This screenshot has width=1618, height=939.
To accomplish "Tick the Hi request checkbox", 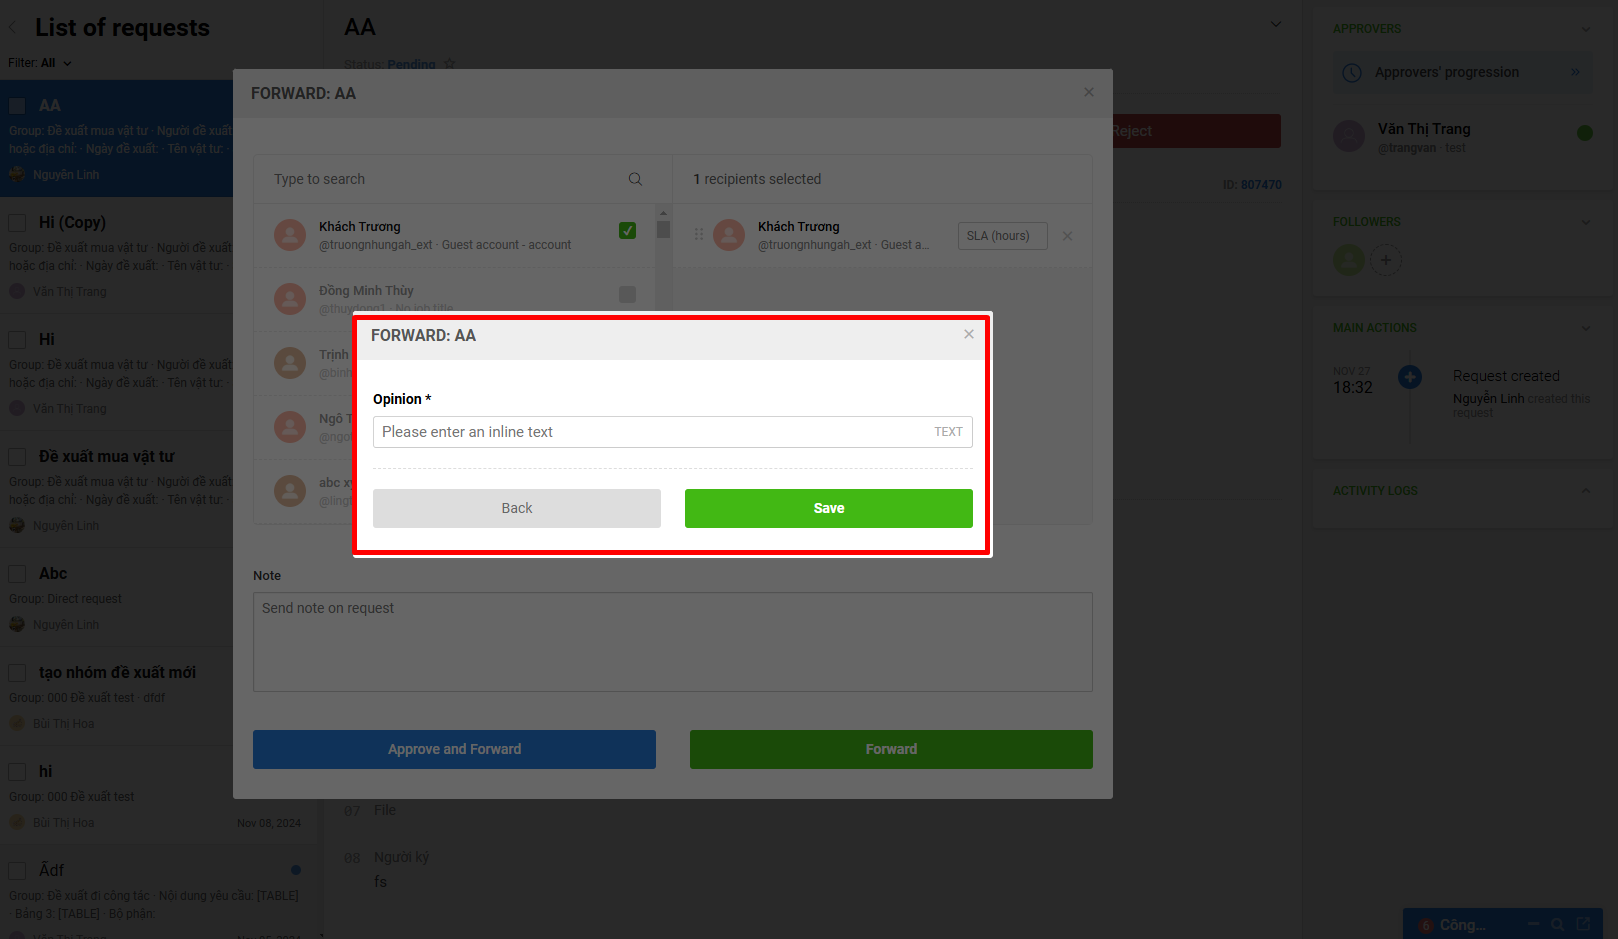I will click(x=17, y=340).
